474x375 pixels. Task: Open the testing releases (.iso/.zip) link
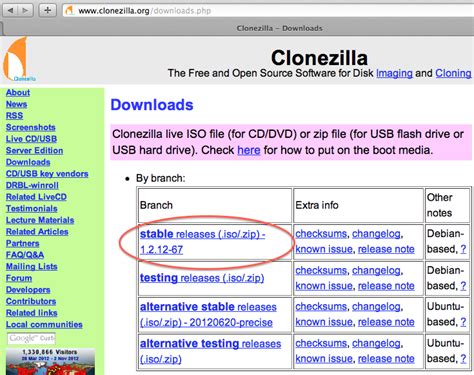pos(202,278)
